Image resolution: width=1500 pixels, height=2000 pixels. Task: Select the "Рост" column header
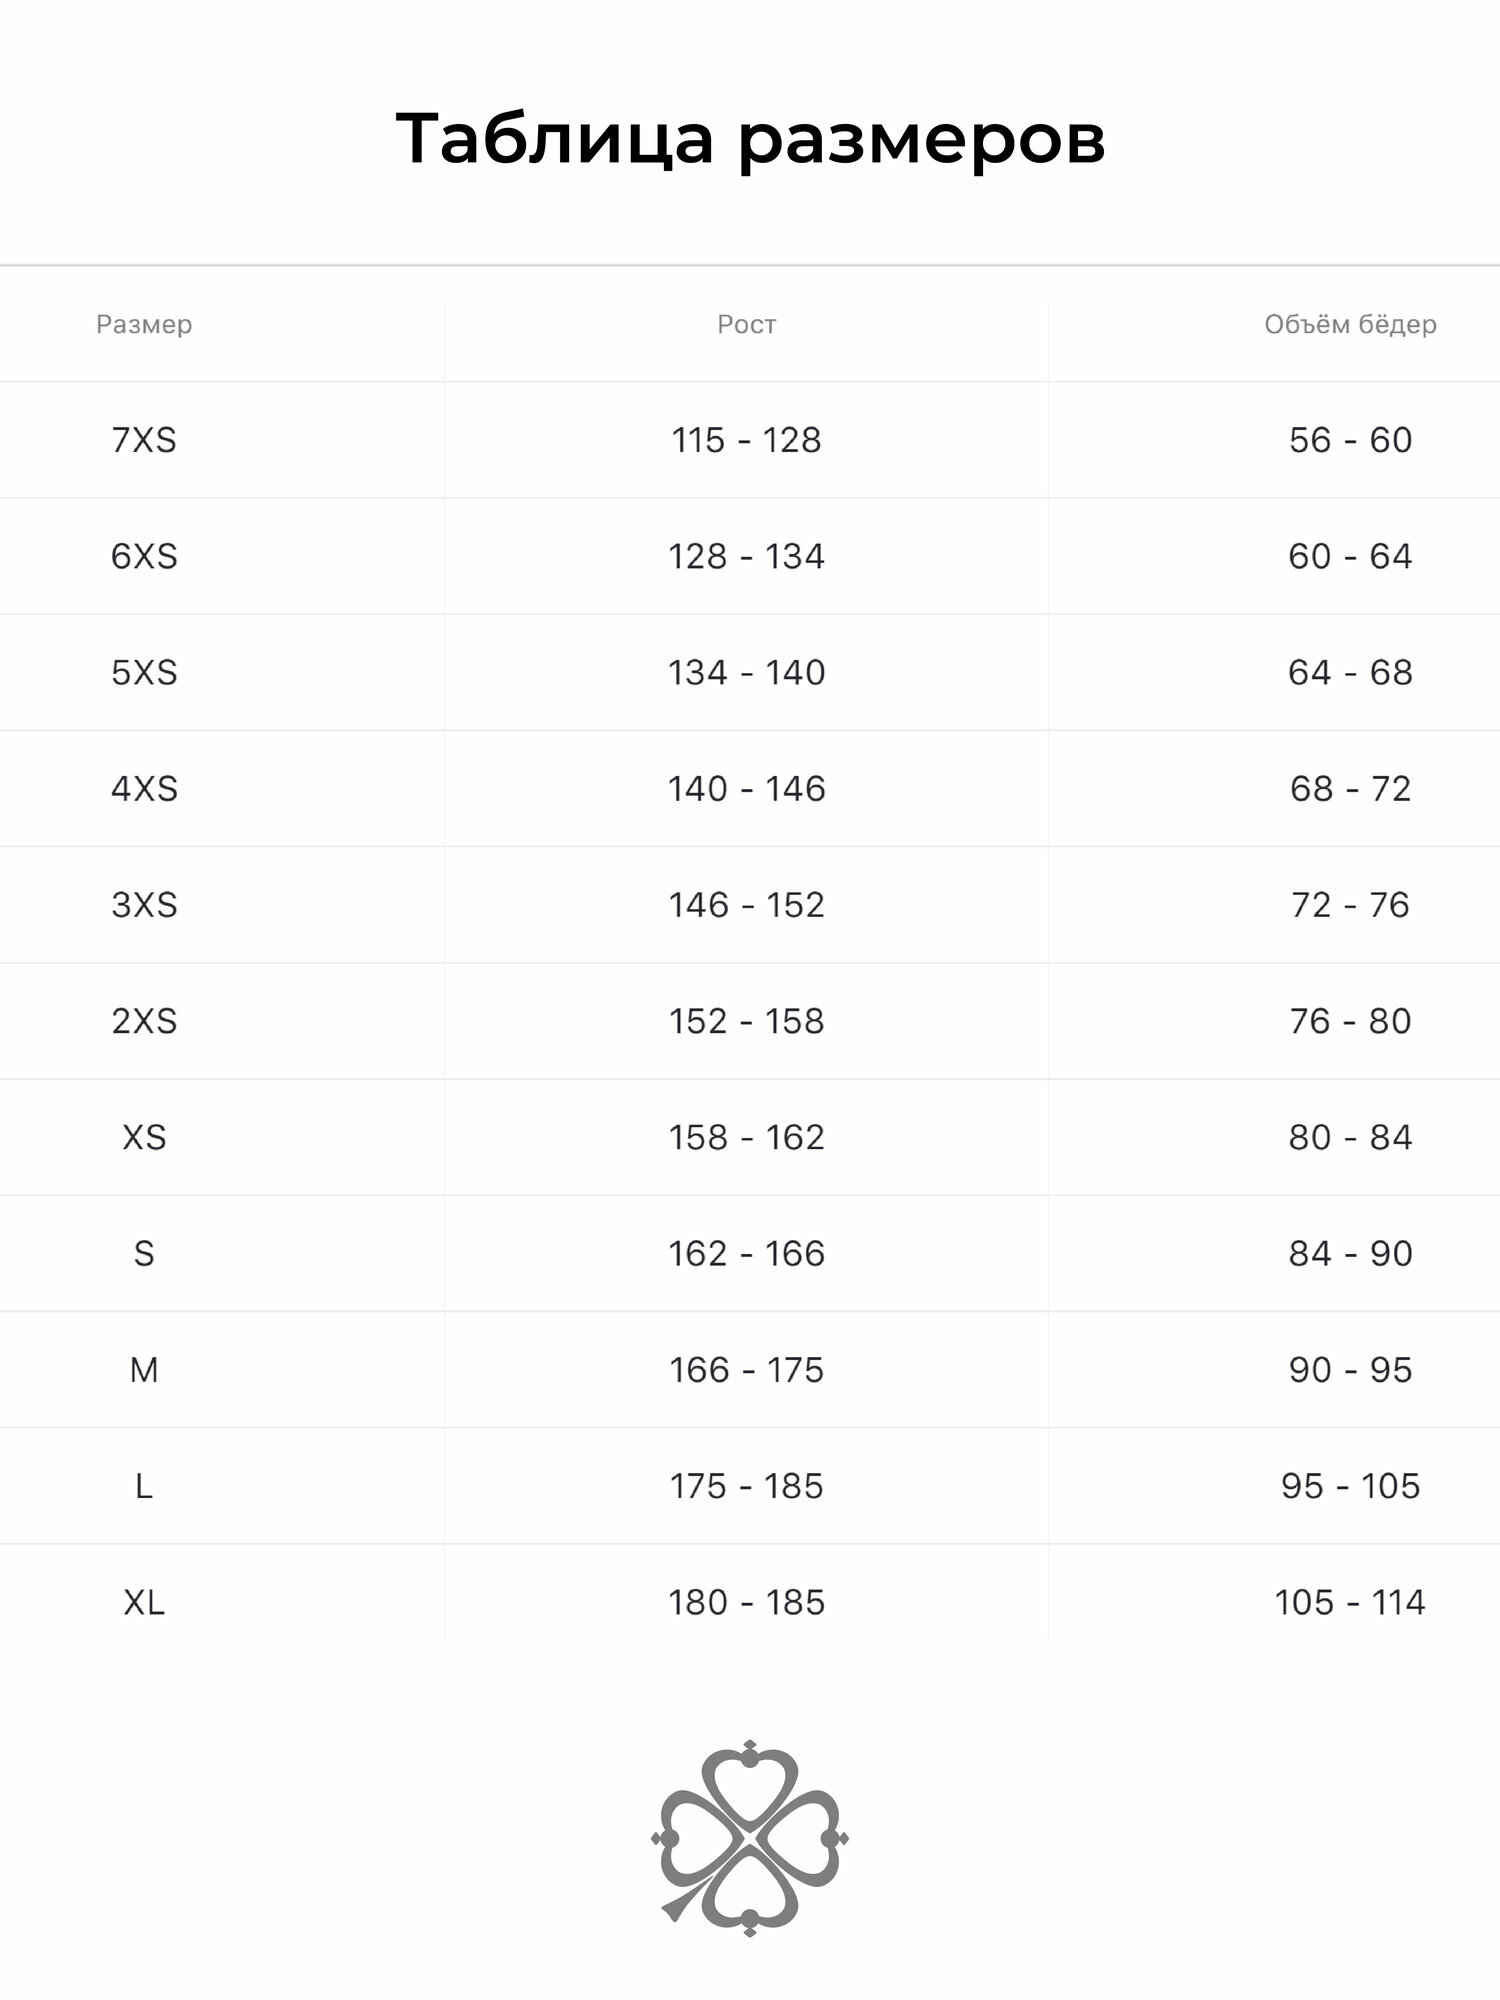[x=746, y=324]
